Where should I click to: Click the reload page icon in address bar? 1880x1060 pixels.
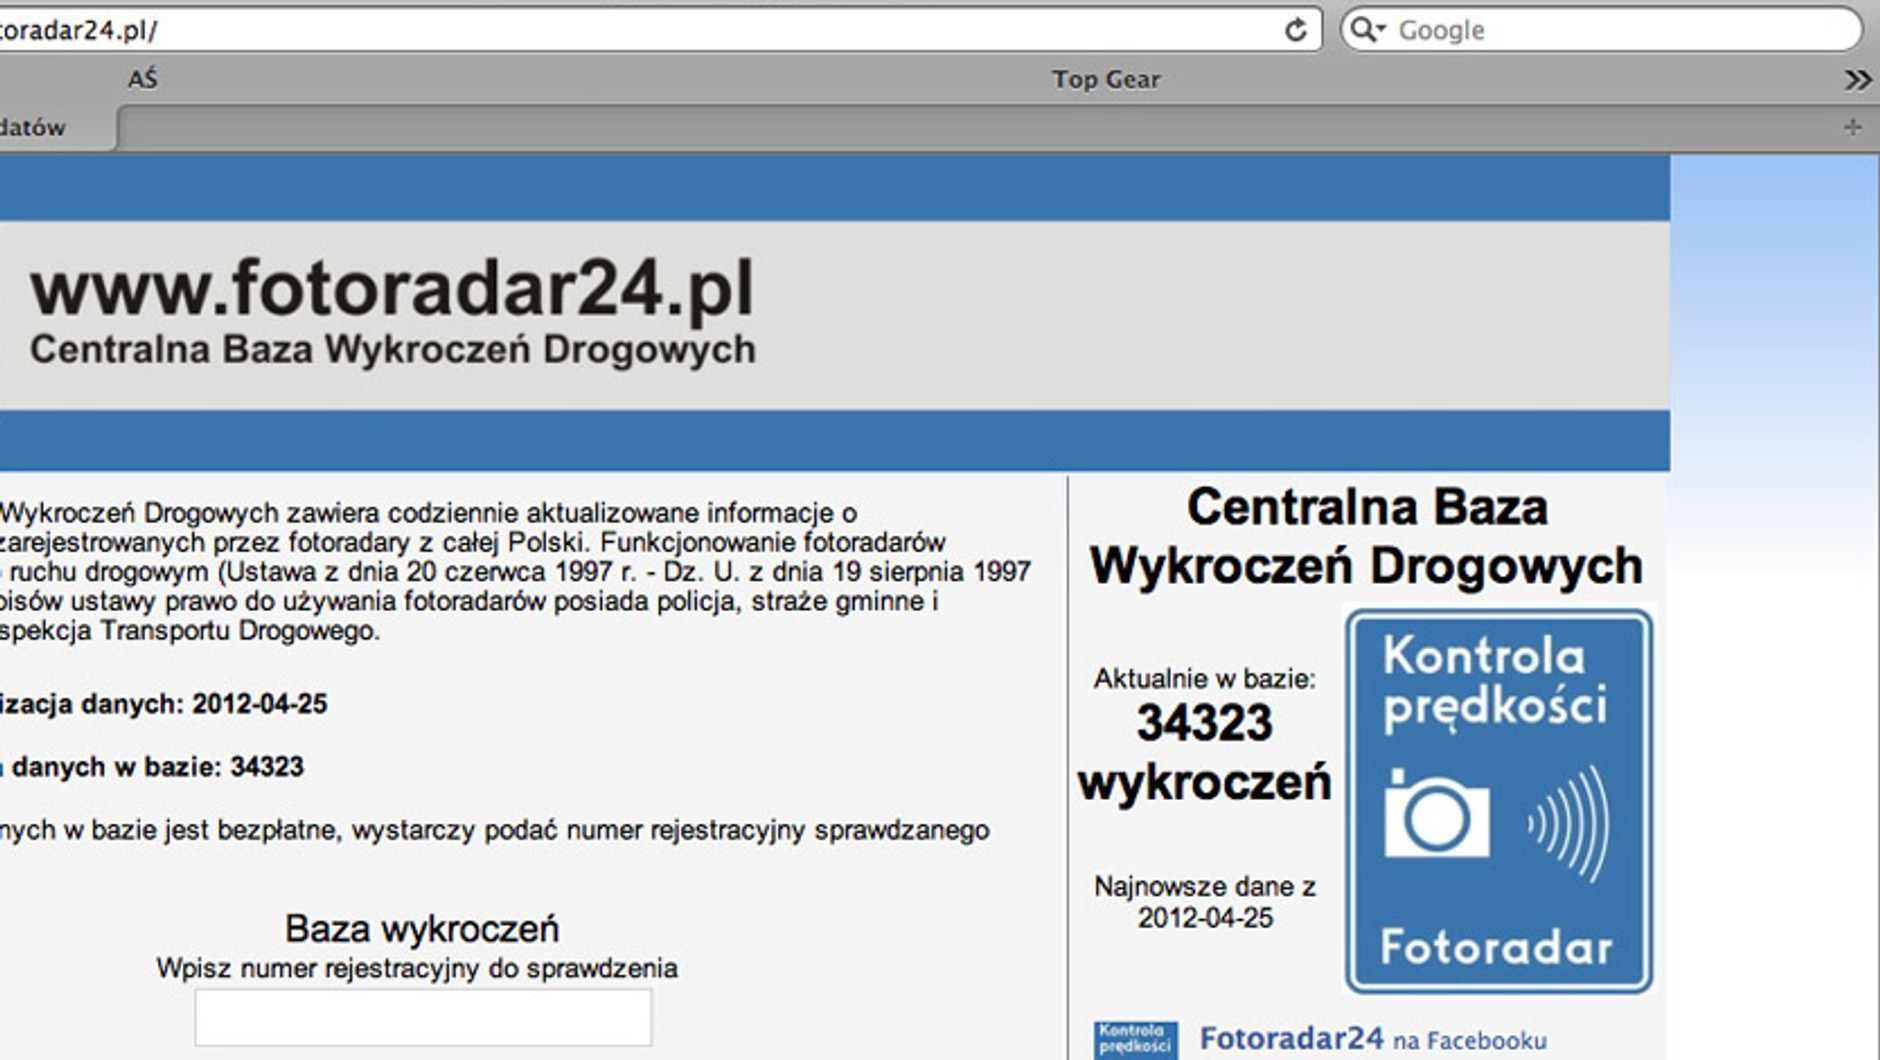point(1295,30)
